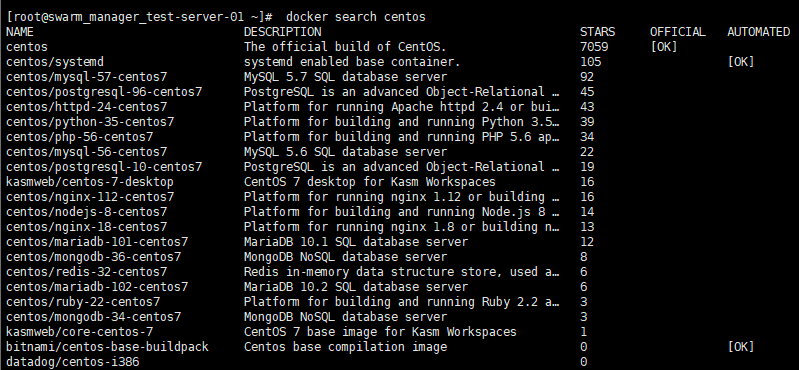Click centos/postgresql-10-centos7 image name
799x370 pixels.
click(x=104, y=167)
